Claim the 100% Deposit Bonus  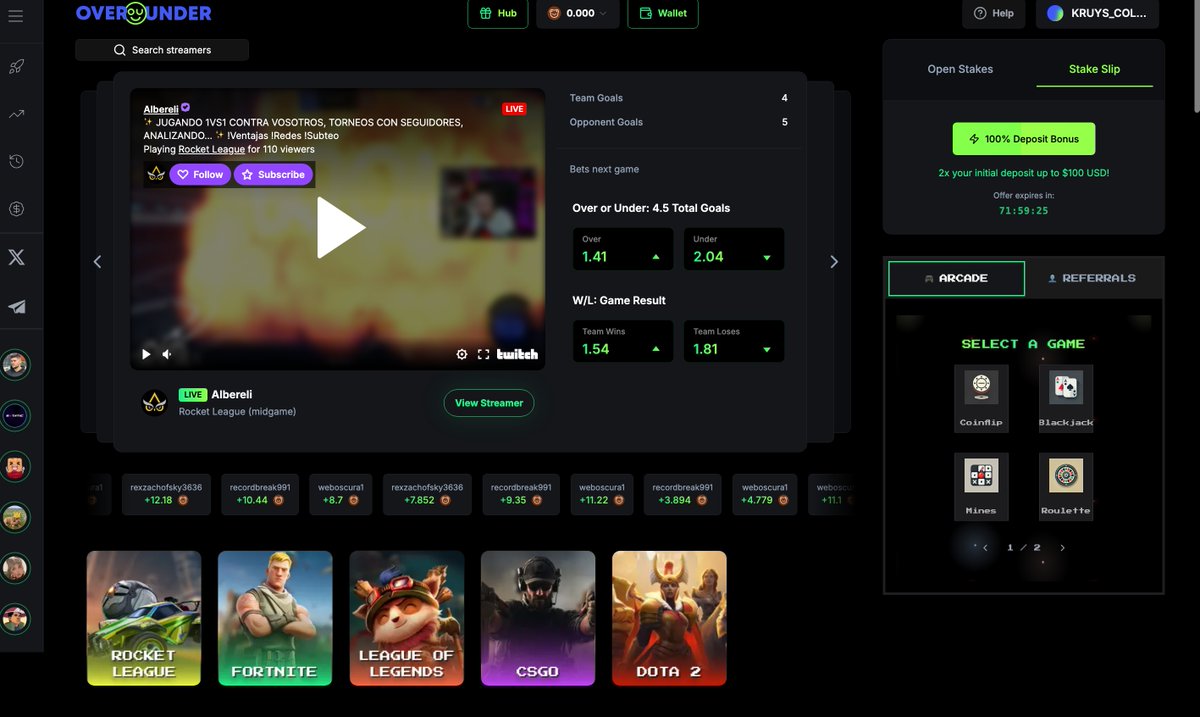[1024, 139]
